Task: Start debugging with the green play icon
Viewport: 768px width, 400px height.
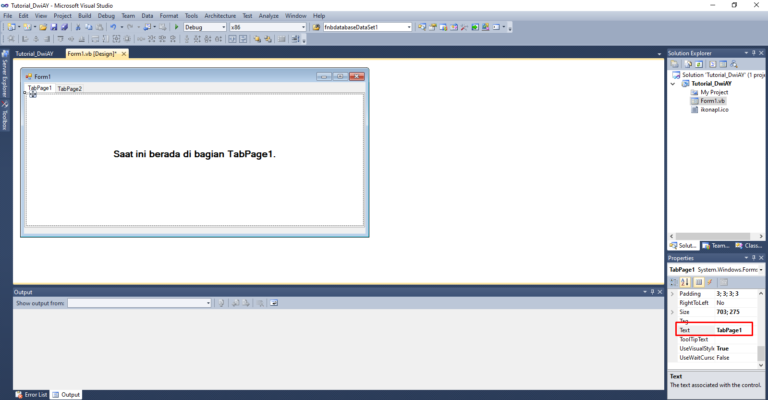Action: 176,27
